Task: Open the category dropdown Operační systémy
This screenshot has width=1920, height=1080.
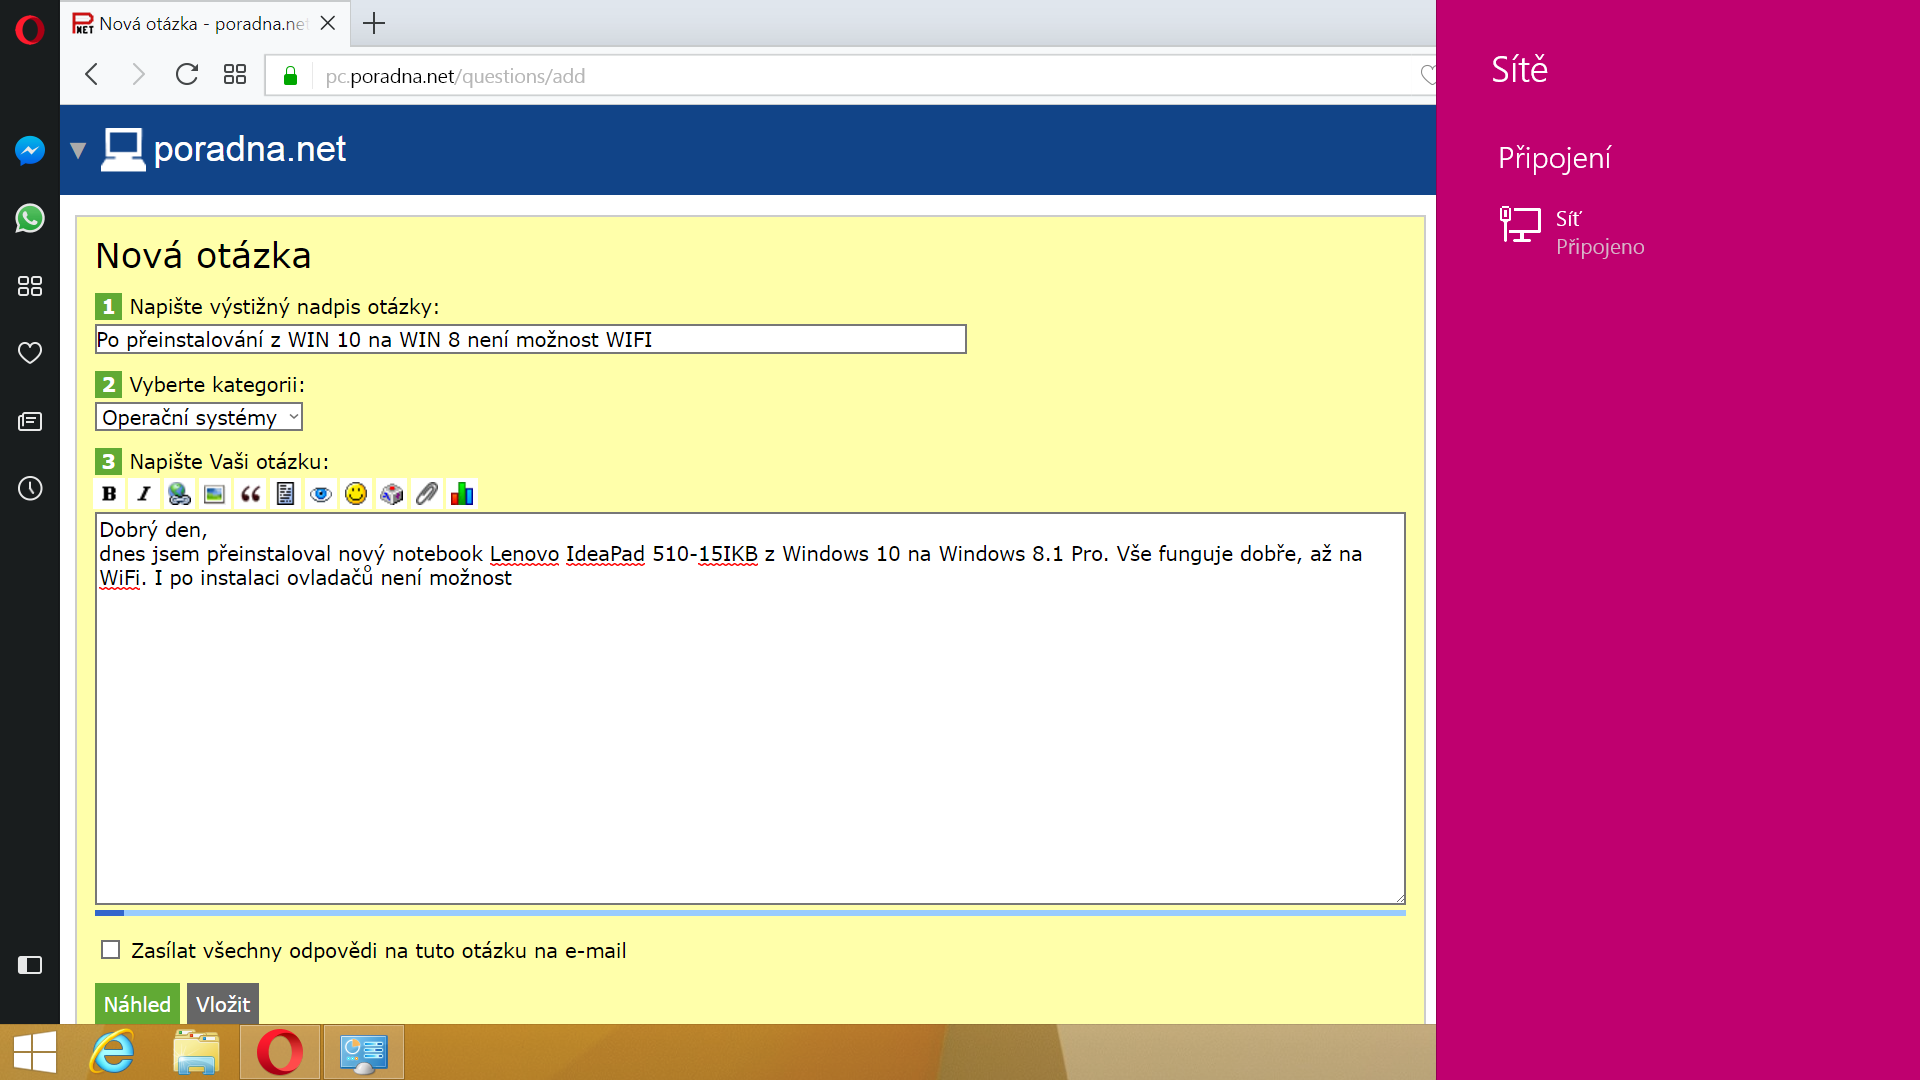Action: click(x=198, y=417)
